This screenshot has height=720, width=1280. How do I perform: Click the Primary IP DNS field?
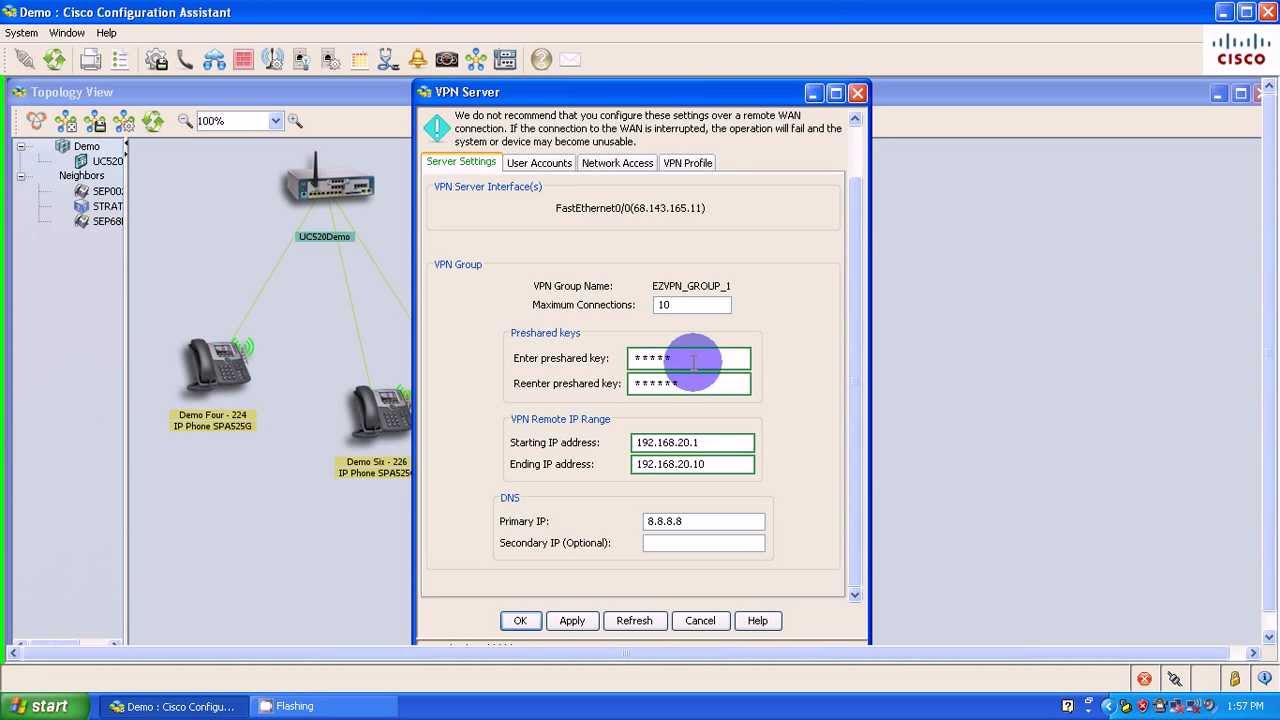[x=704, y=521]
